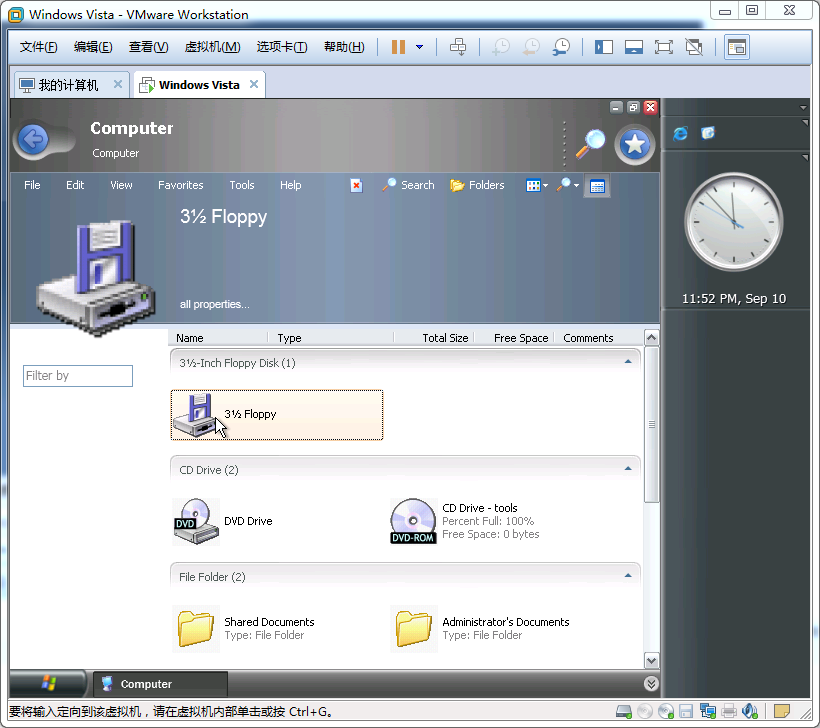Toggle the details pane toolbar icon
The image size is (820, 728).
597,186
